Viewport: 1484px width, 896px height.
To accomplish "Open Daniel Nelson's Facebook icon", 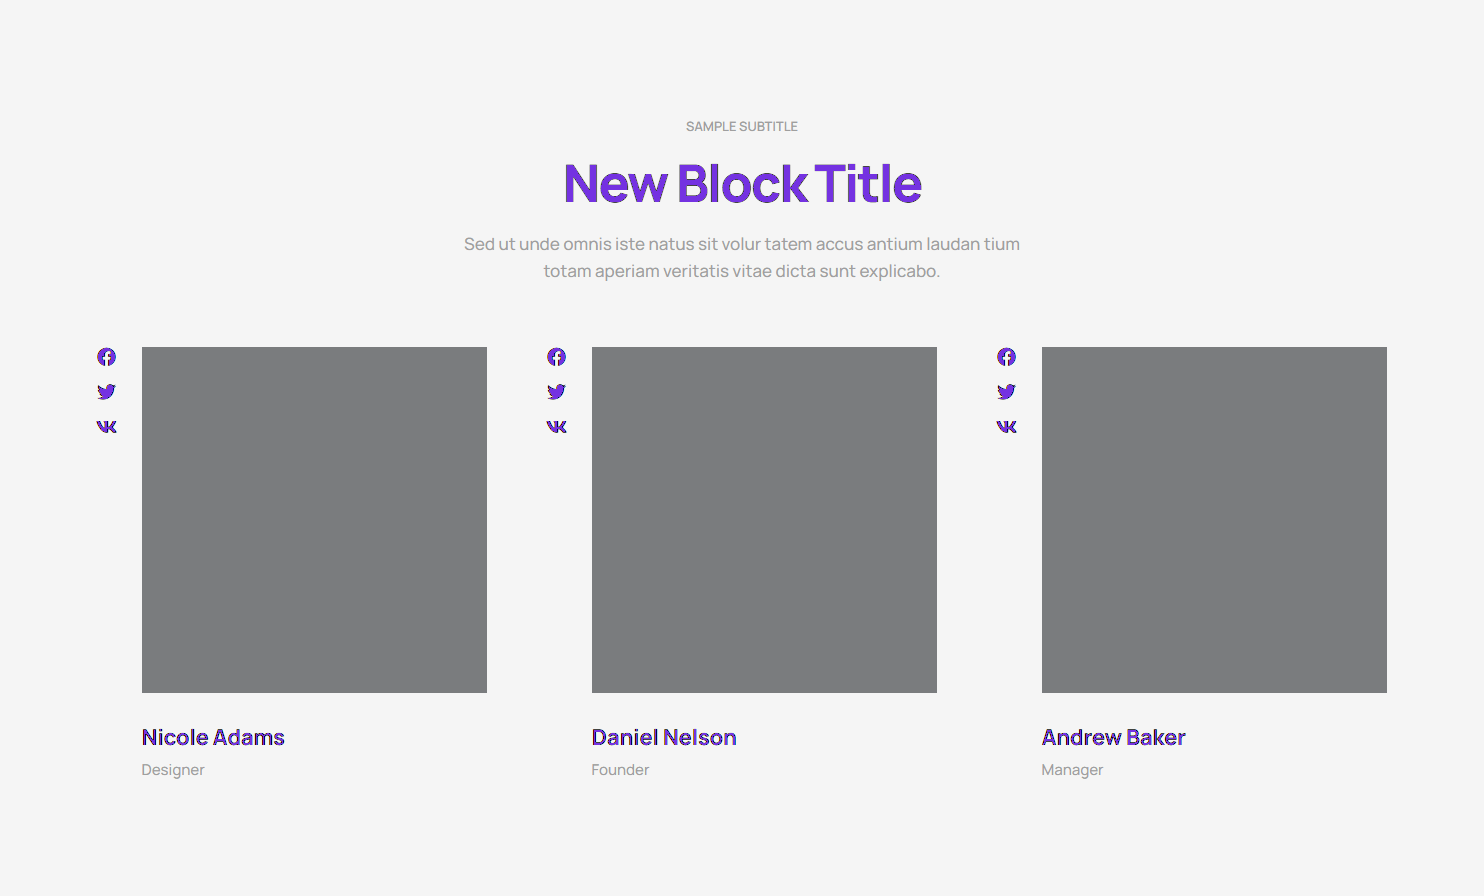I will point(556,357).
